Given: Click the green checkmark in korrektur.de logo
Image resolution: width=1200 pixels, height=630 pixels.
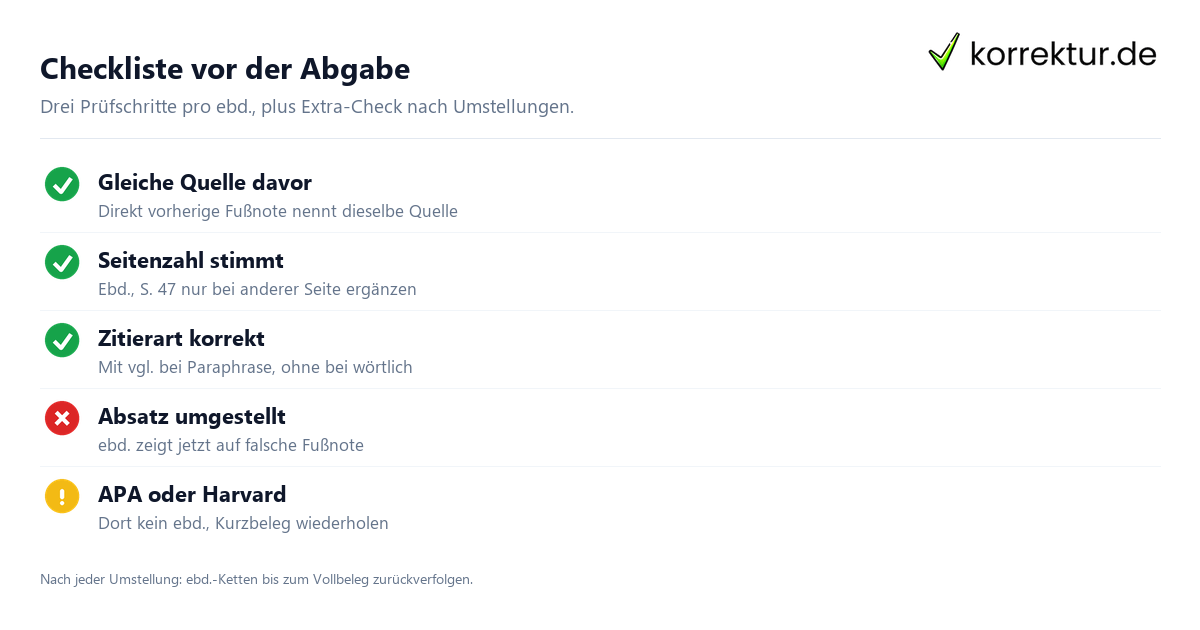Looking at the screenshot, I should click(944, 52).
